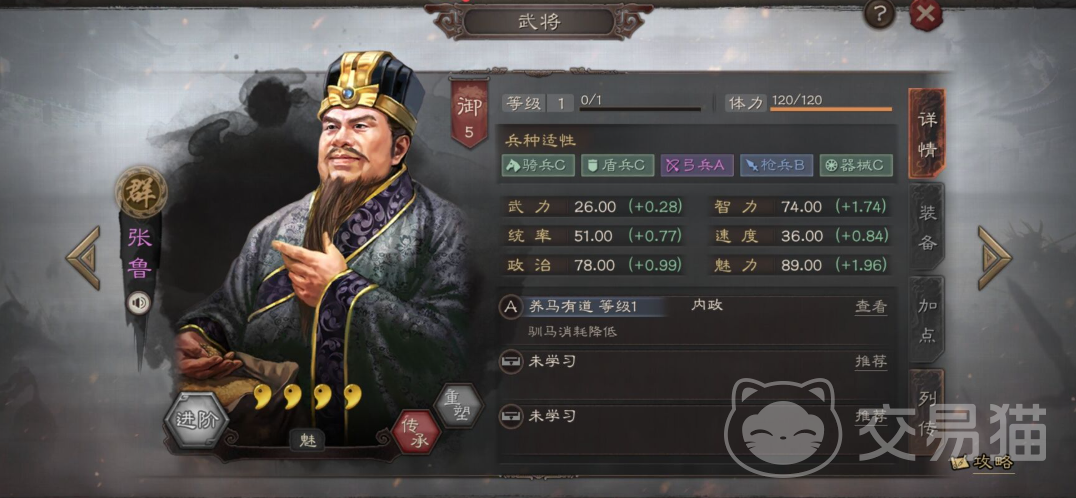Screen dimensions: 1076x498
Task: Click 推荐 beside the first unlearned skill
Action: [x=871, y=361]
